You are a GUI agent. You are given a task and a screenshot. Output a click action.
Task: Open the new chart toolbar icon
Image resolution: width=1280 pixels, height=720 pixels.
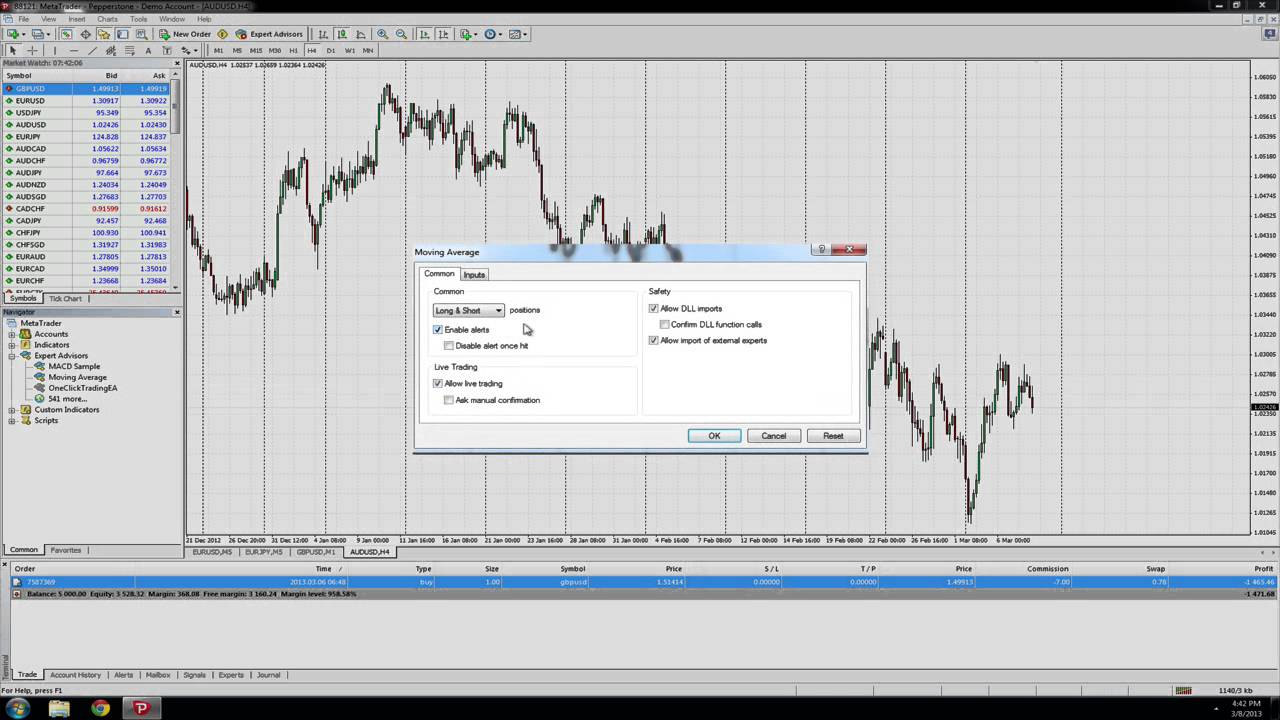pyautogui.click(x=13, y=34)
